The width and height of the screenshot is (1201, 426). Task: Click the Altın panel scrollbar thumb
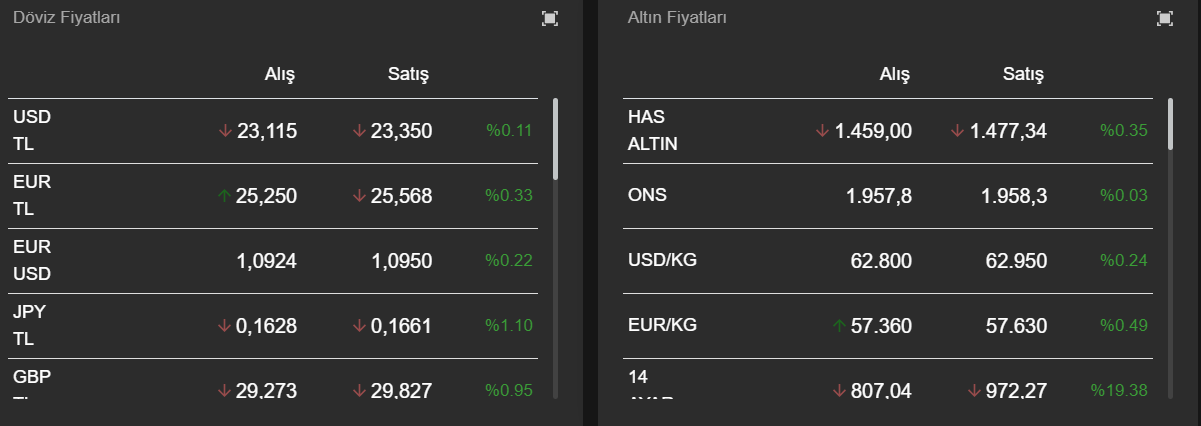[x=1170, y=124]
